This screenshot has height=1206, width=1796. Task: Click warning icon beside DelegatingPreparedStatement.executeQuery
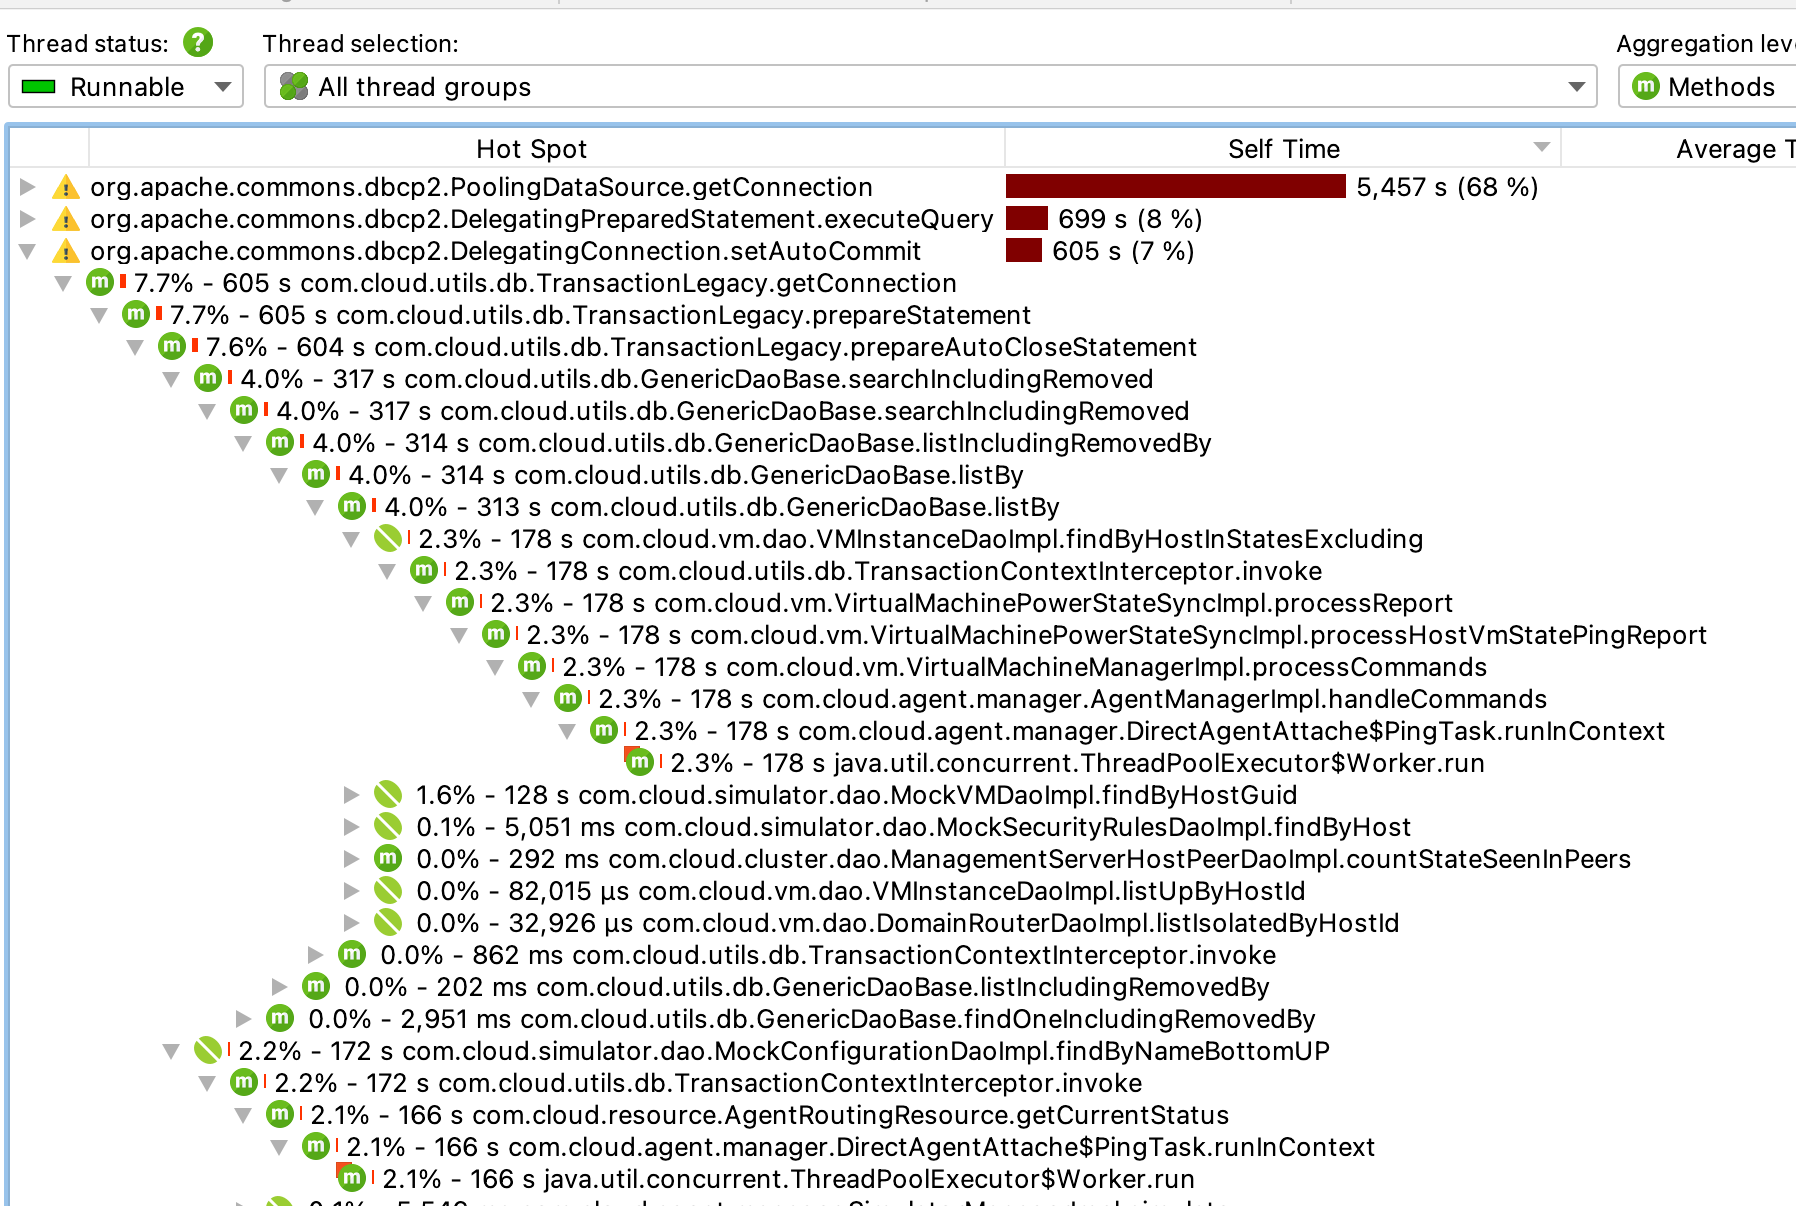click(x=66, y=219)
